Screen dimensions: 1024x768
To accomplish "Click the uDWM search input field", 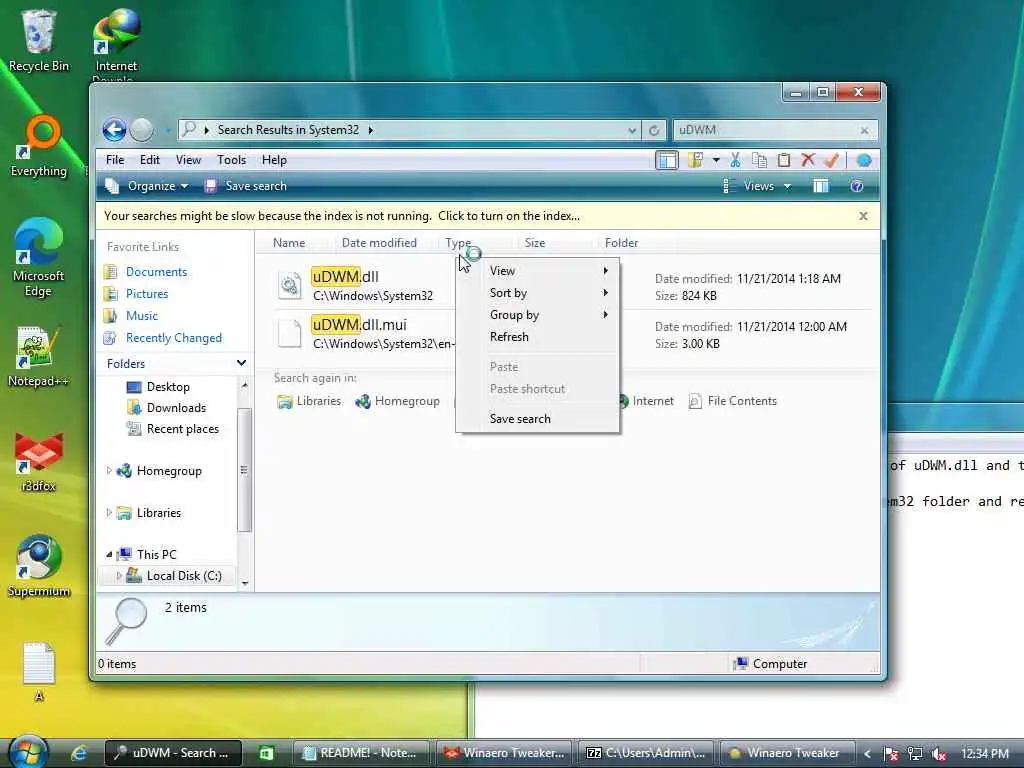I will (765, 130).
